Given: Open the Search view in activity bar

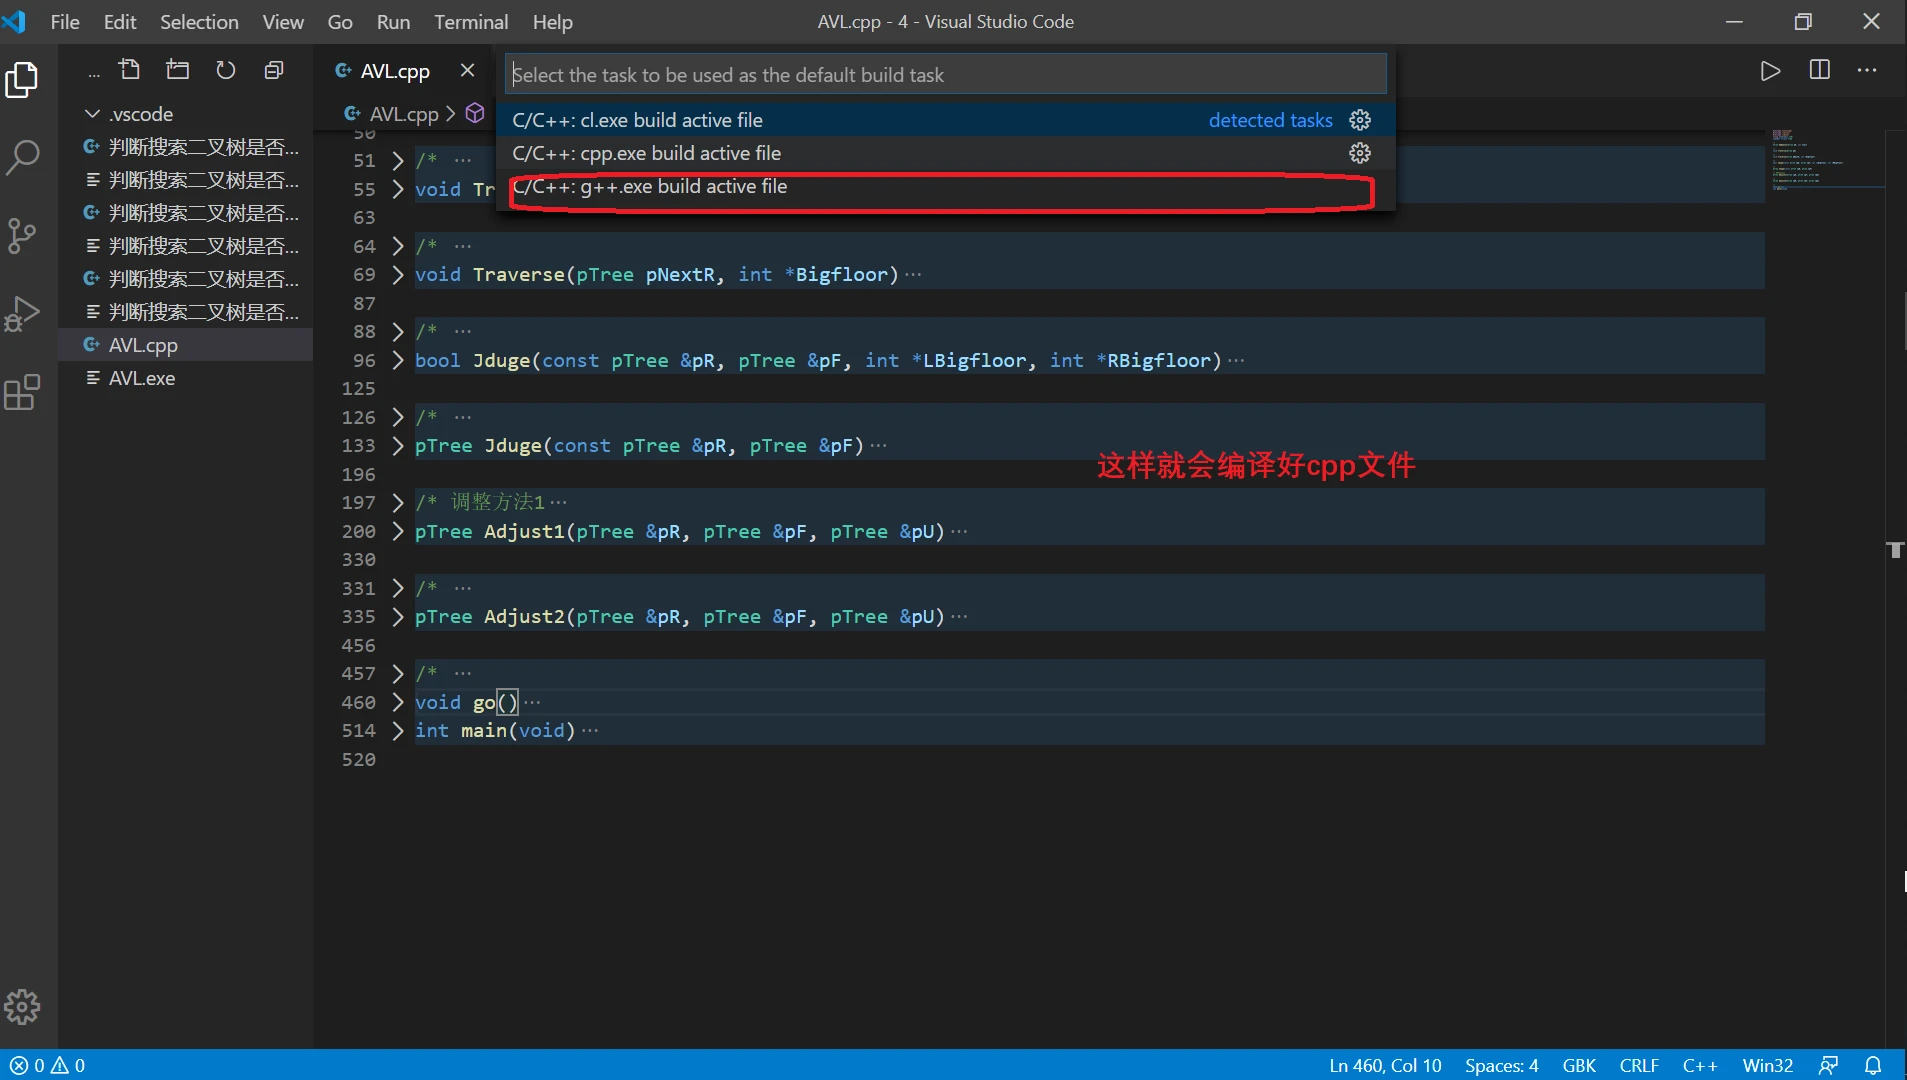Looking at the screenshot, I should pos(22,157).
